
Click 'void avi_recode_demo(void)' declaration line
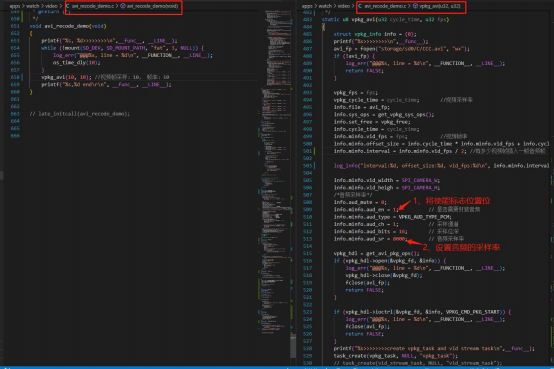pyautogui.click(x=68, y=26)
